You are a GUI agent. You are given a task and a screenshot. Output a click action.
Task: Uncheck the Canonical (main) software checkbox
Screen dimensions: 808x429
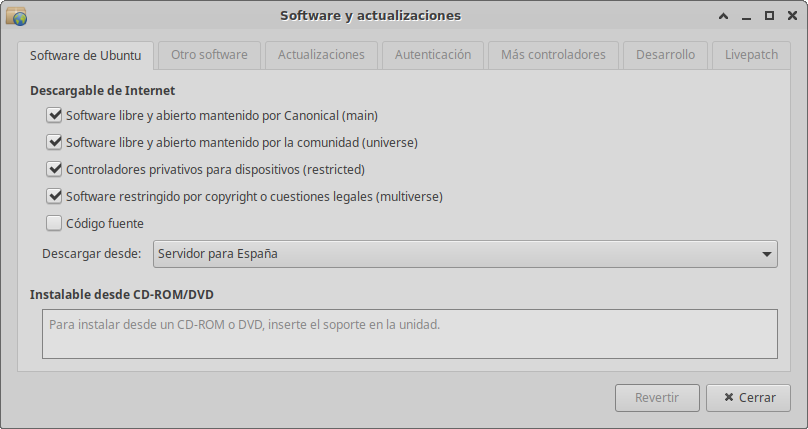coord(54,115)
